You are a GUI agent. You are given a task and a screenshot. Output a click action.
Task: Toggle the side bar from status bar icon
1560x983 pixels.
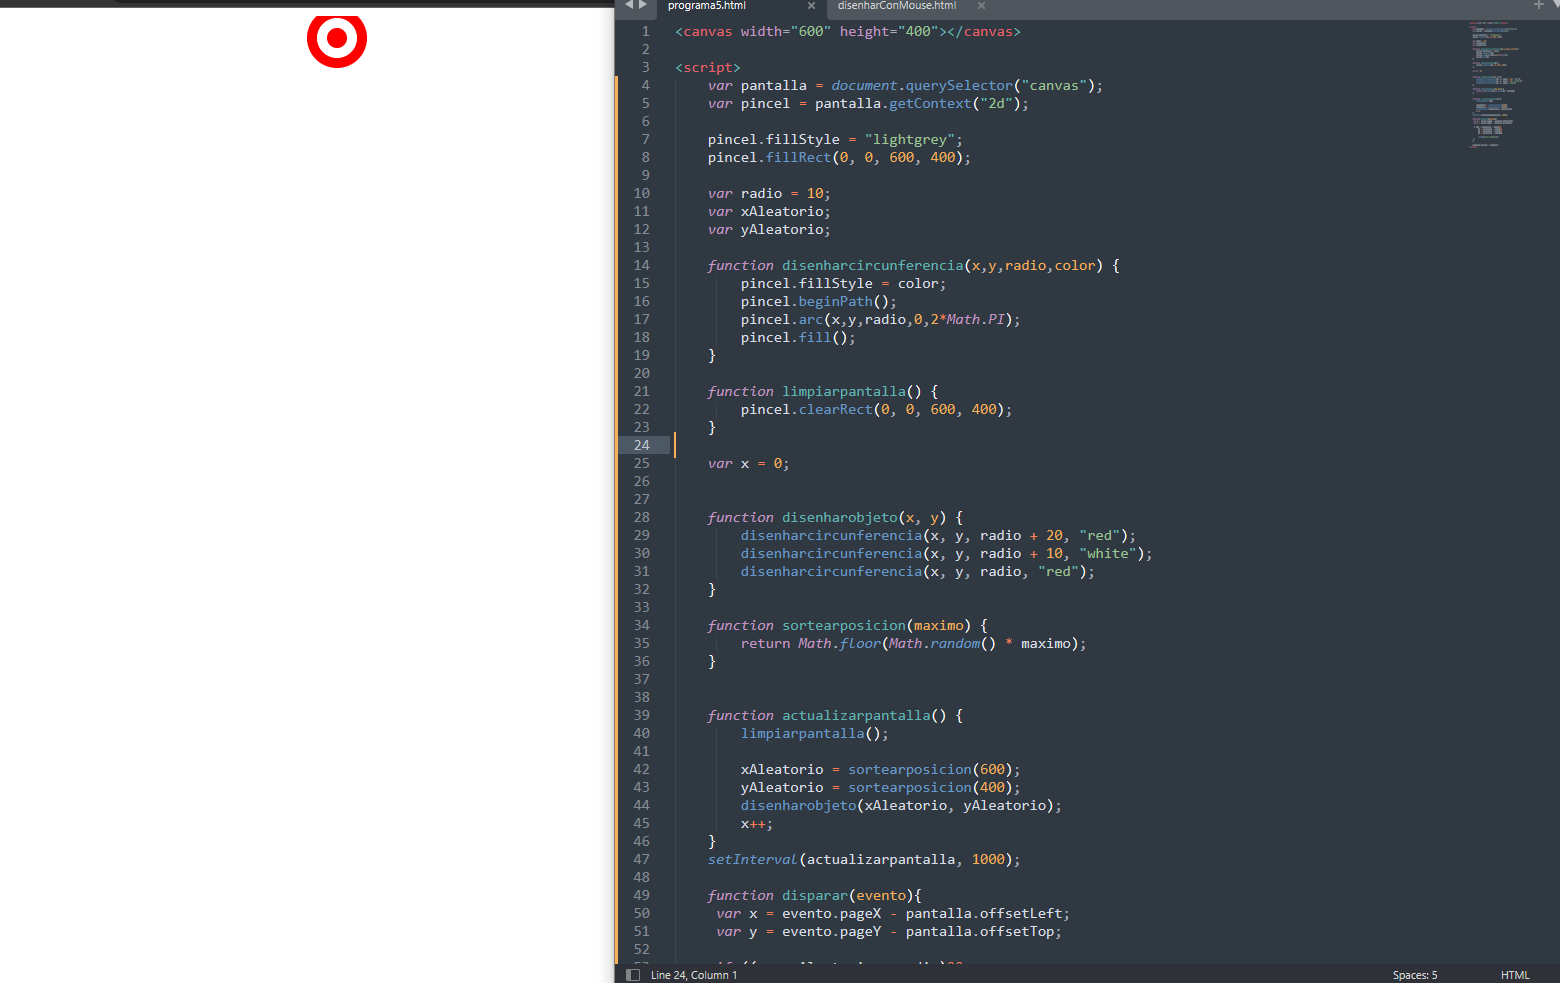point(633,974)
